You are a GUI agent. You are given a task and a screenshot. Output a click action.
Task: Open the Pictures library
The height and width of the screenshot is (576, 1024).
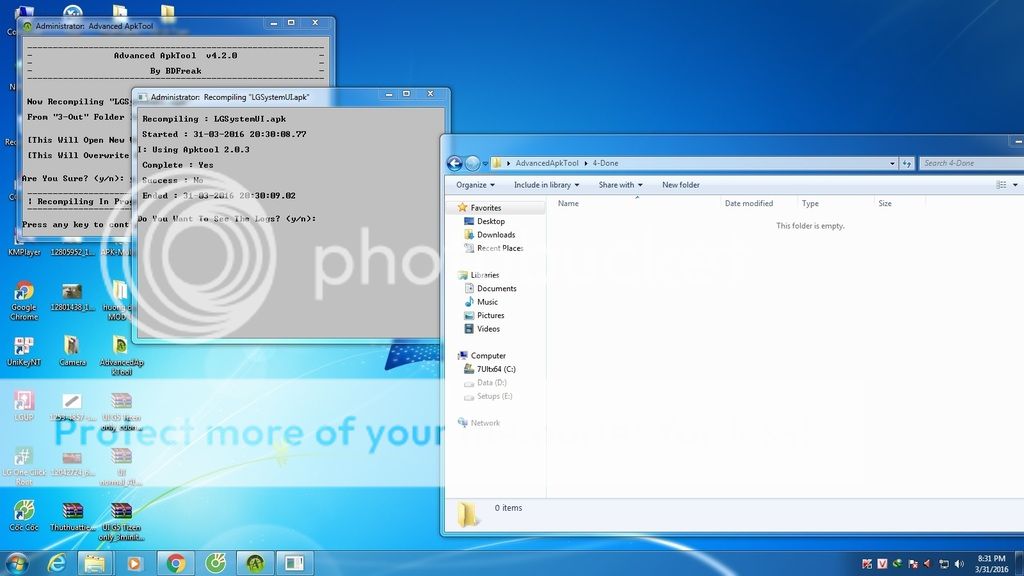pyautogui.click(x=484, y=315)
